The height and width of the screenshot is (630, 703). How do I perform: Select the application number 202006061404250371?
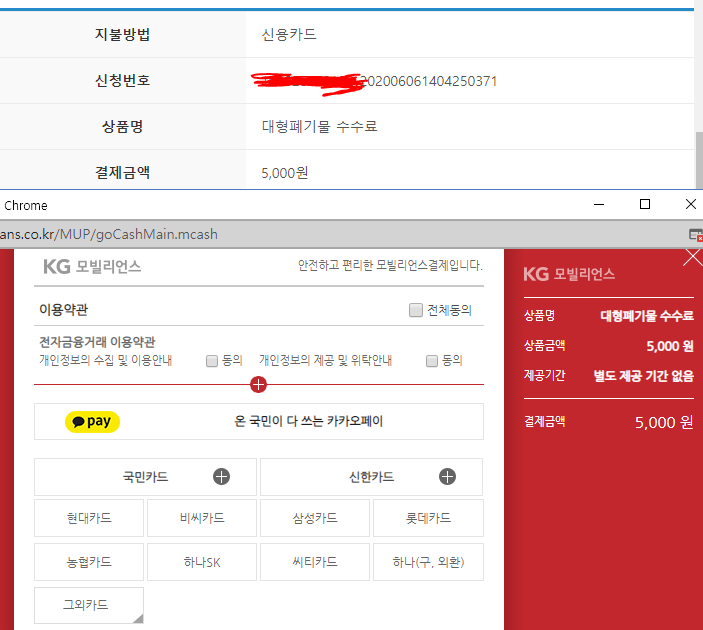point(429,81)
